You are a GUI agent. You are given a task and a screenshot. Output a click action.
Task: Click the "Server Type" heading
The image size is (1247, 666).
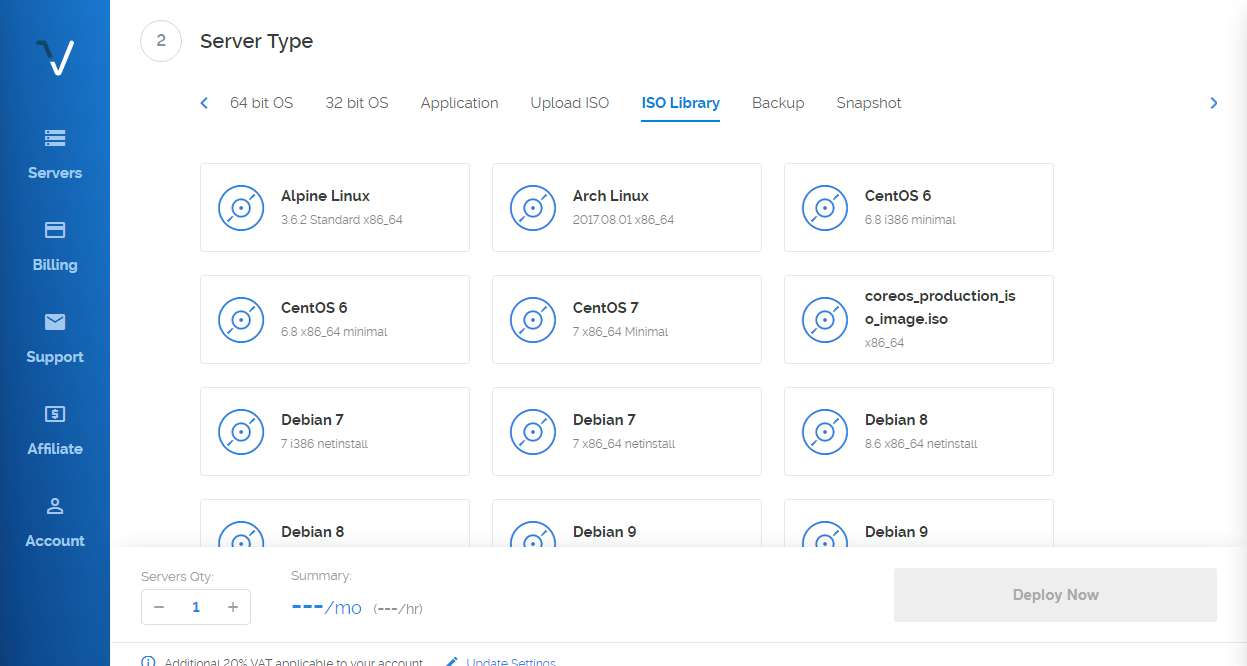click(257, 42)
